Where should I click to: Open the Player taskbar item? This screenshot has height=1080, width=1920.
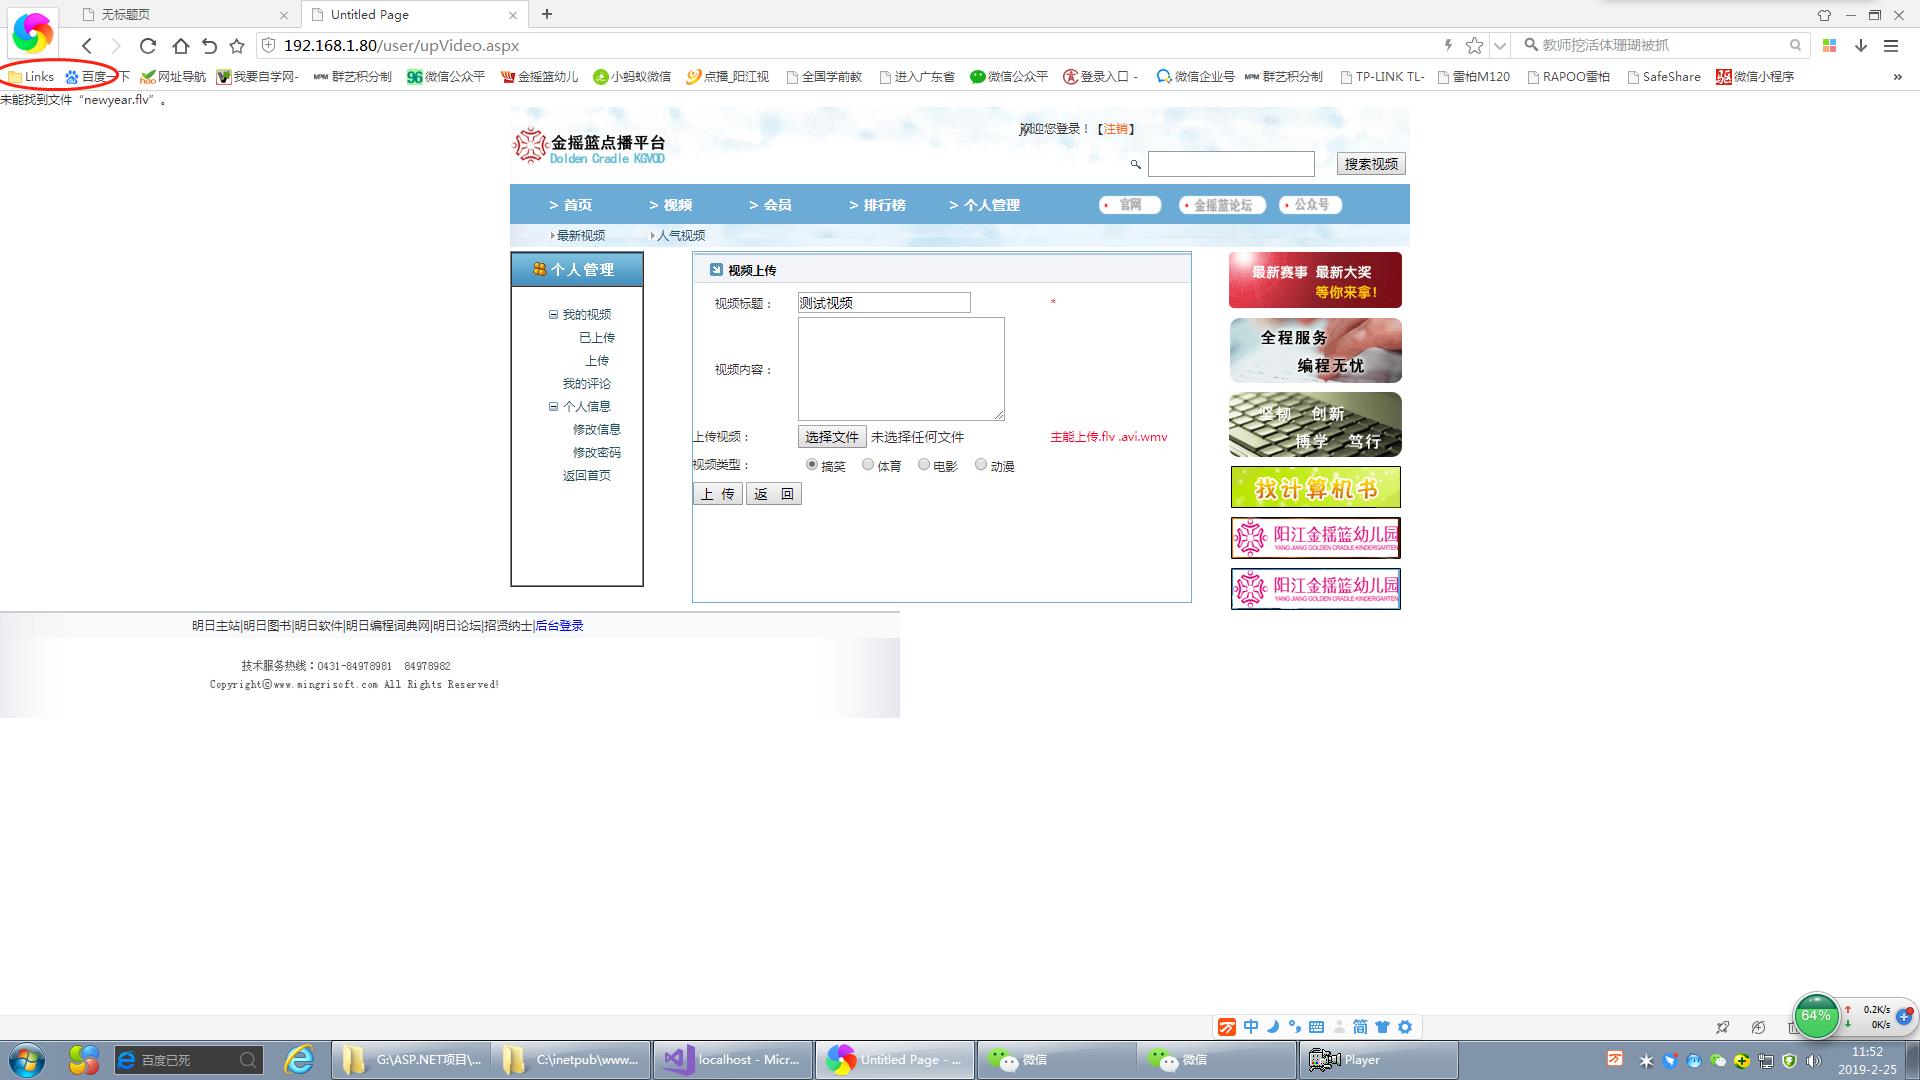tap(1378, 1060)
